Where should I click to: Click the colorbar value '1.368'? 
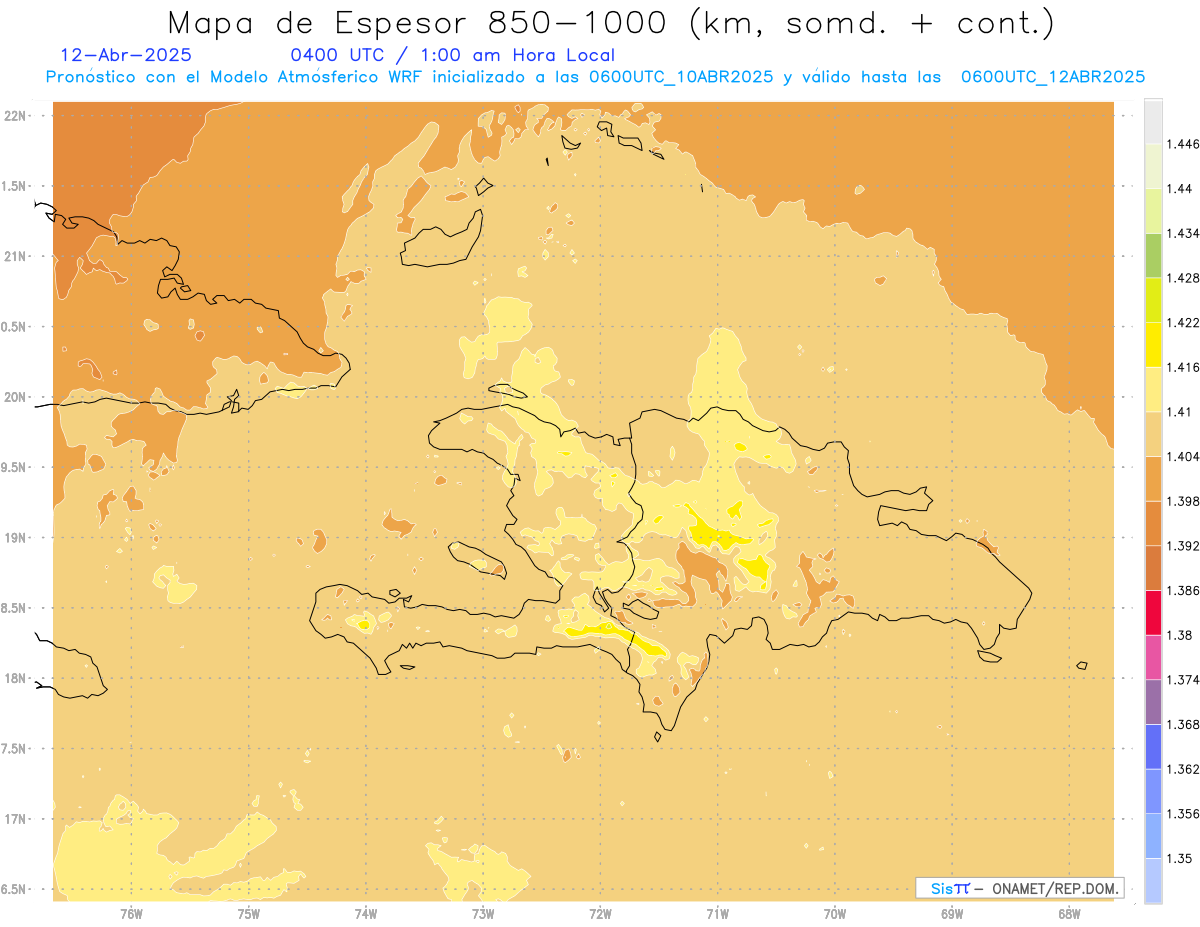click(1184, 724)
